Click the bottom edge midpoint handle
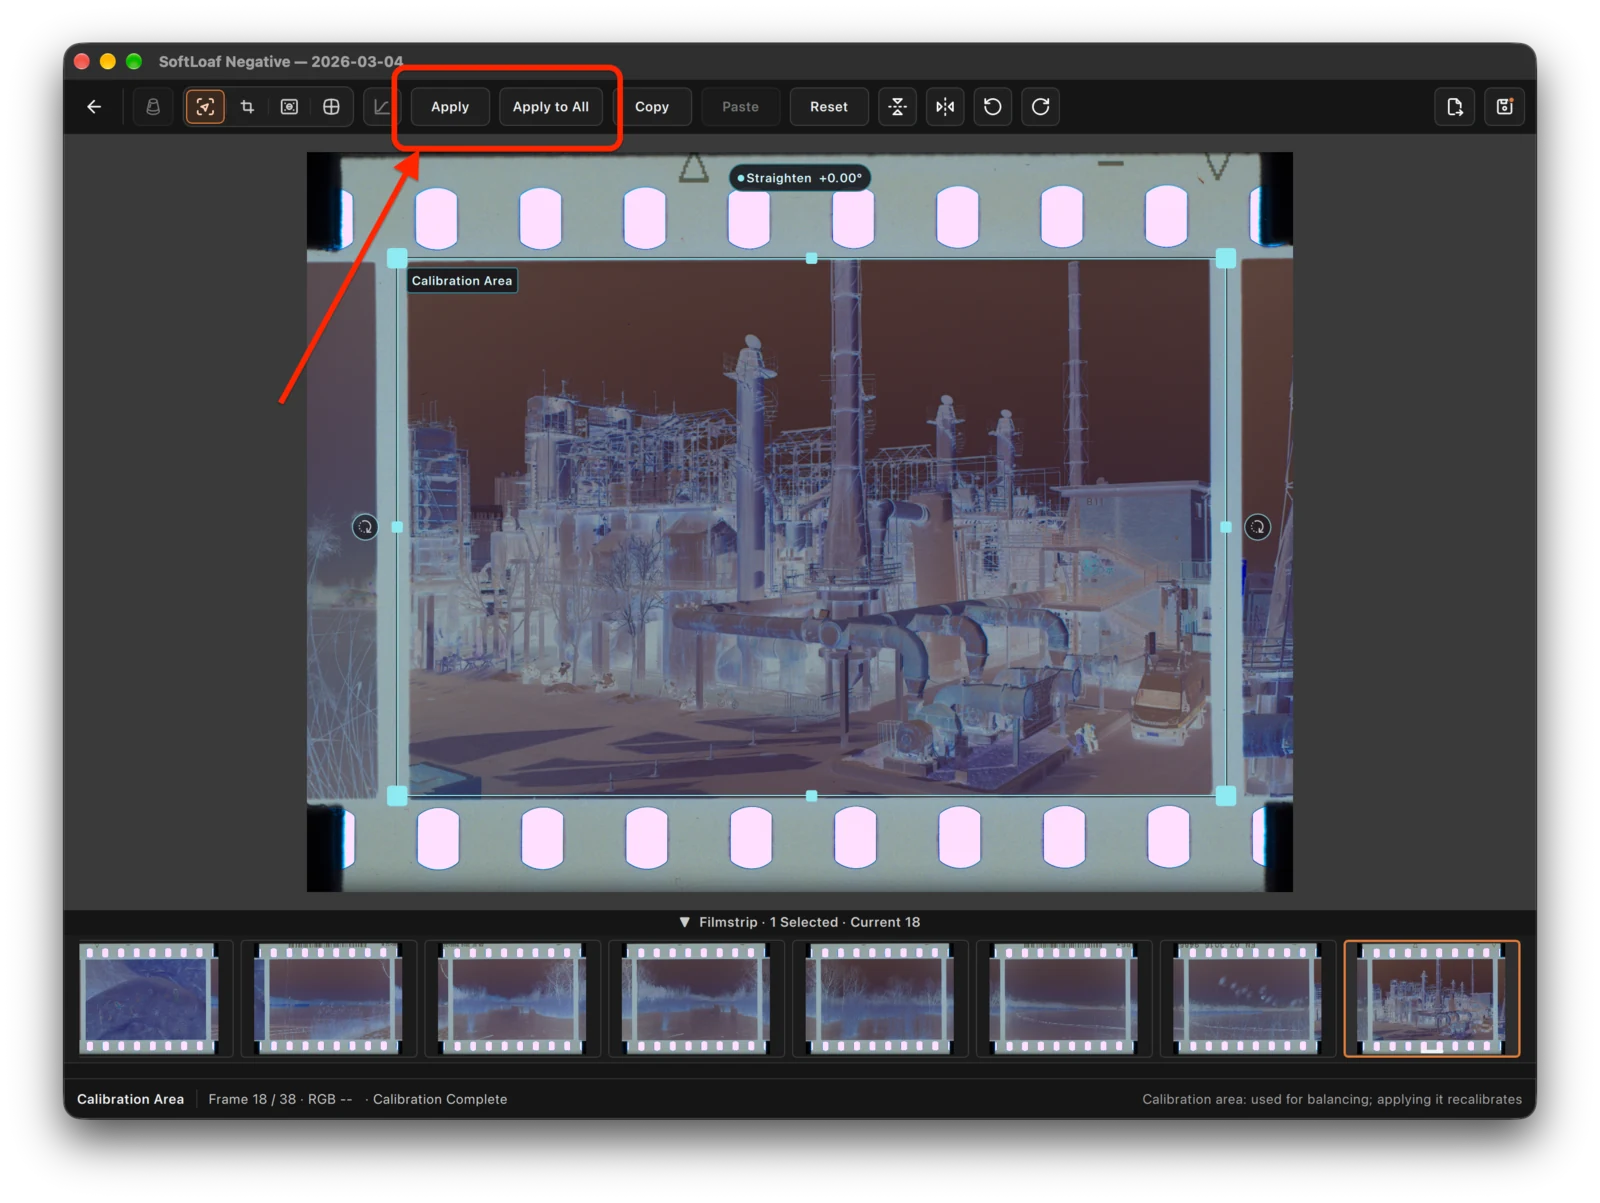This screenshot has width=1600, height=1203. [x=812, y=796]
